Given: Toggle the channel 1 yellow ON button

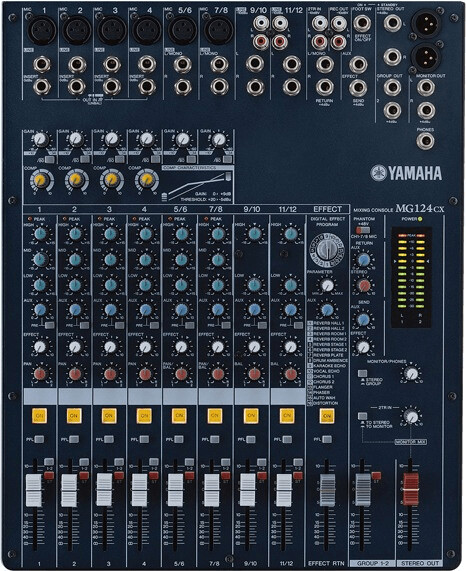Looking at the screenshot, I should (x=39, y=416).
